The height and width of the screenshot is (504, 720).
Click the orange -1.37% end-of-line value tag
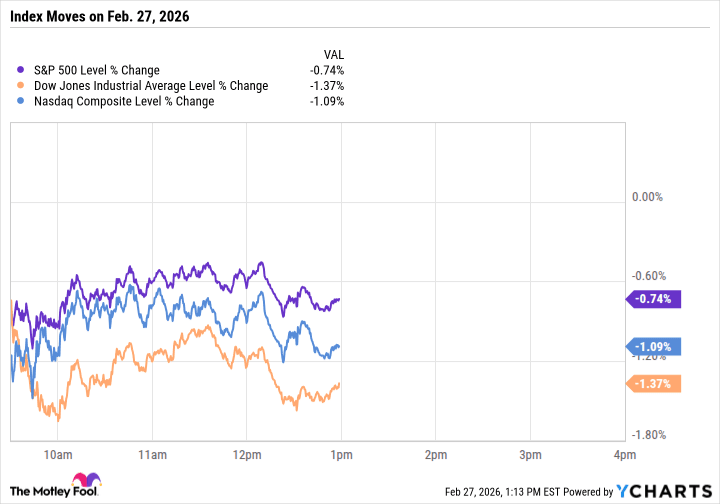[653, 384]
